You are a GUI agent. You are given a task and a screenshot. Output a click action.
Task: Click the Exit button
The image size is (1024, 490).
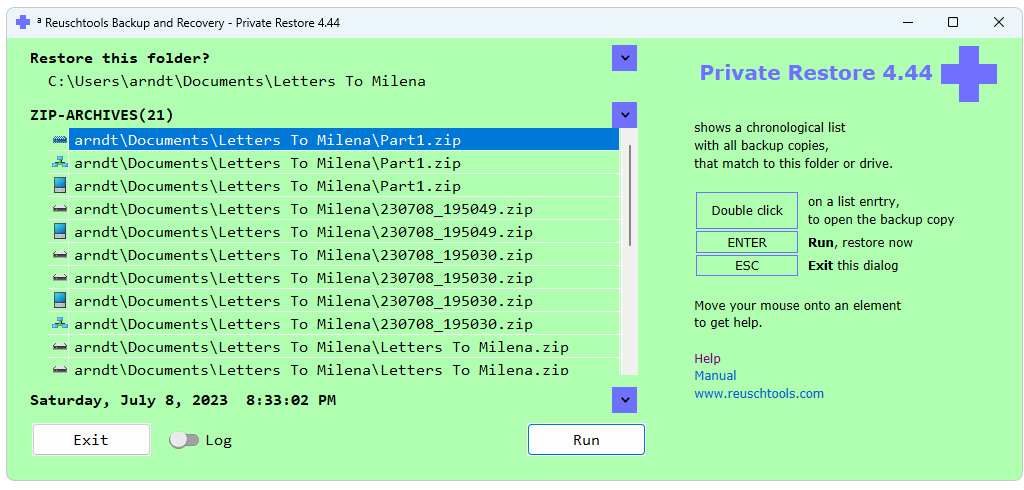(x=91, y=440)
